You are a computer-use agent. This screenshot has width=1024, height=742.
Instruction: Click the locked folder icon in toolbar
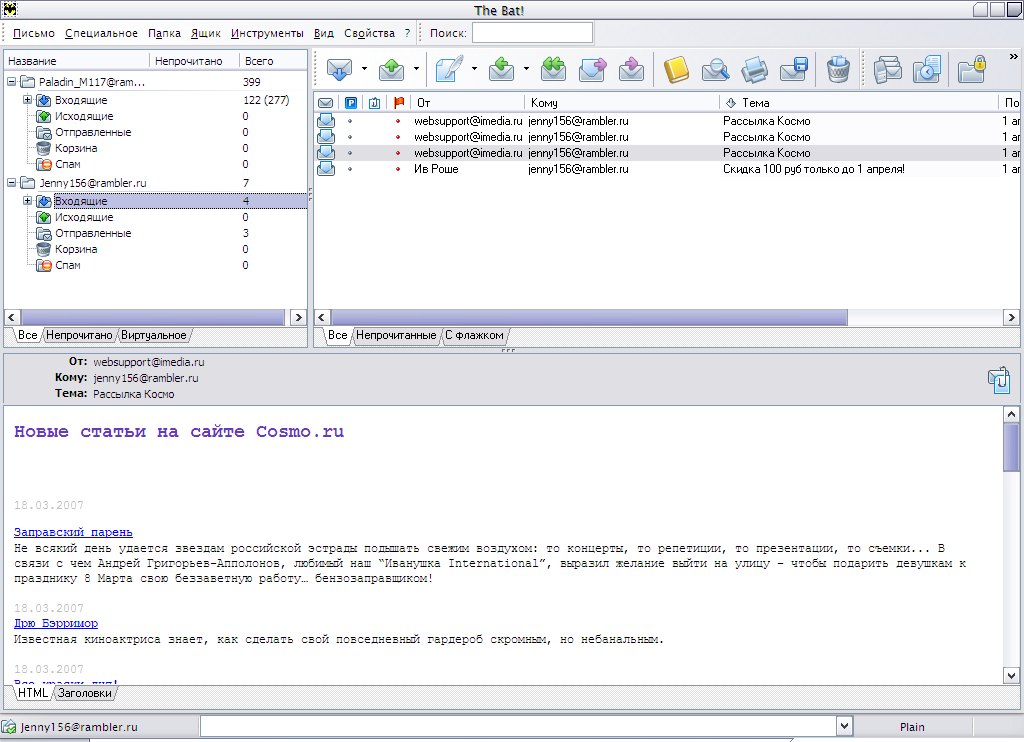tap(972, 69)
